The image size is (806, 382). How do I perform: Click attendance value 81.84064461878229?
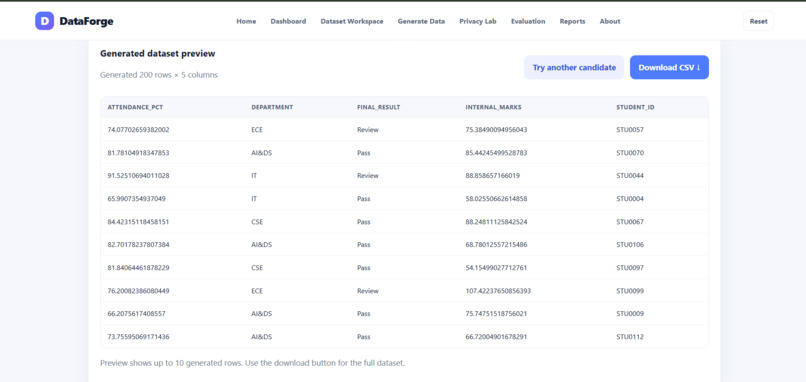[x=138, y=268]
